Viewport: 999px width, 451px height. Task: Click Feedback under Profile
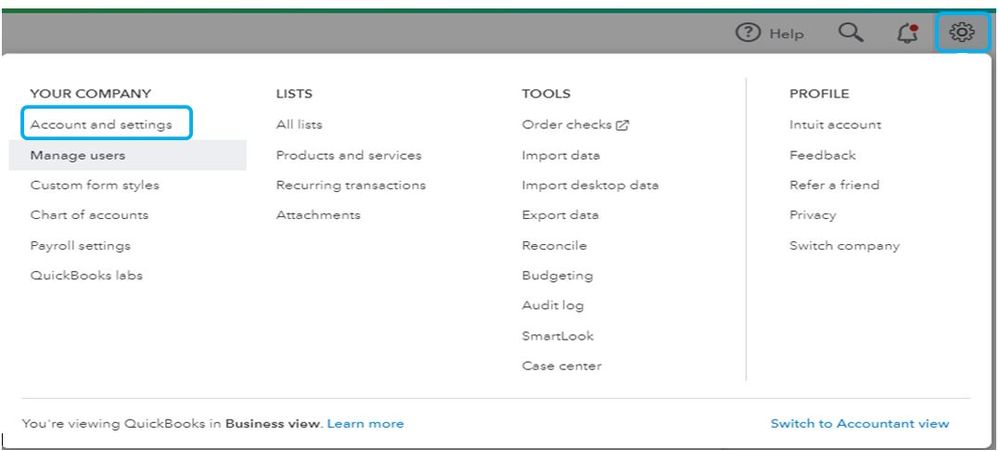coord(823,155)
